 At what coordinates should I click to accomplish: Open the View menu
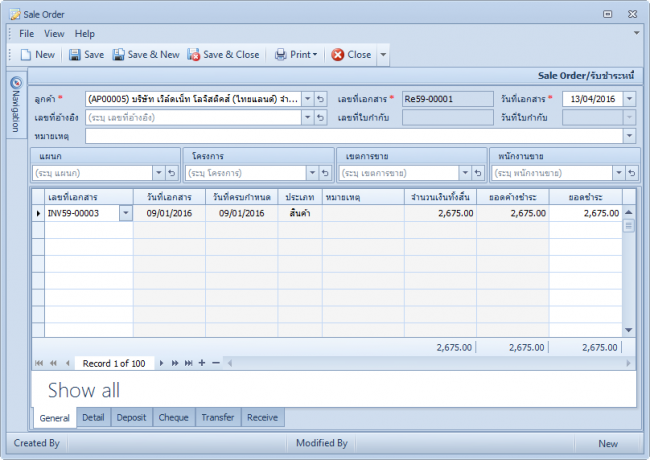point(54,34)
